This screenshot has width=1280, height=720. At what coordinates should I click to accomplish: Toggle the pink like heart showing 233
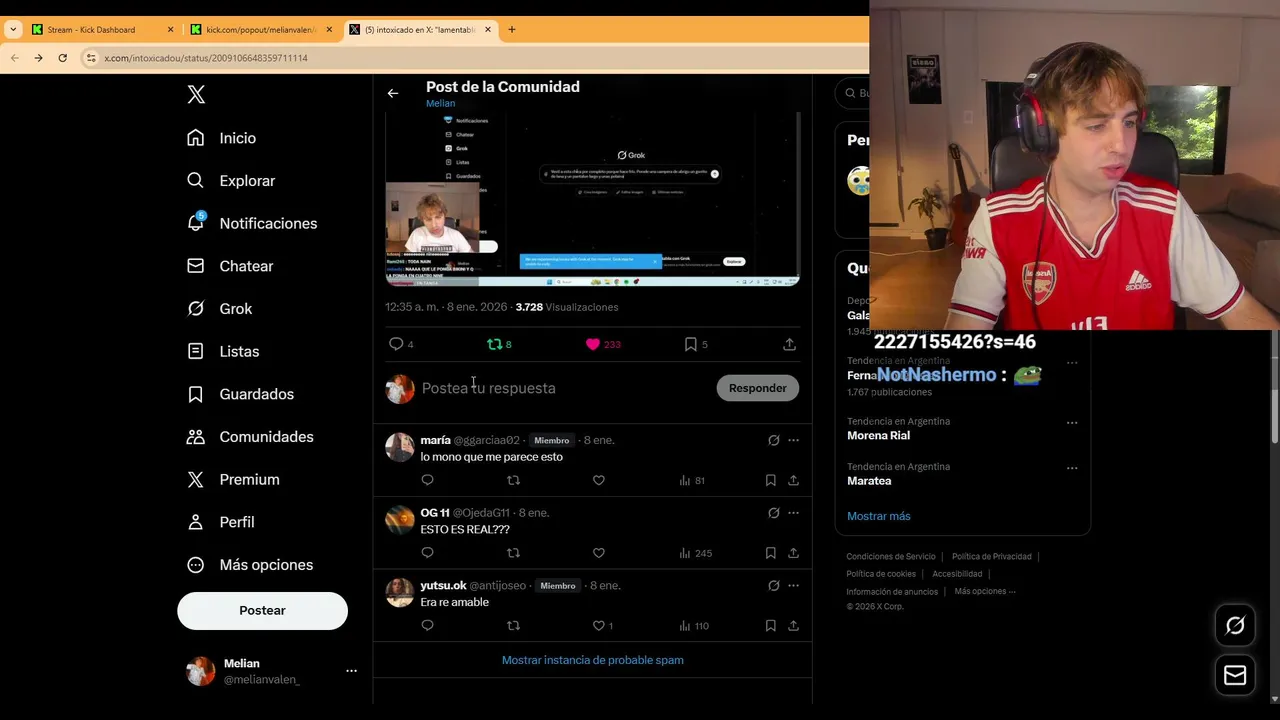603,344
